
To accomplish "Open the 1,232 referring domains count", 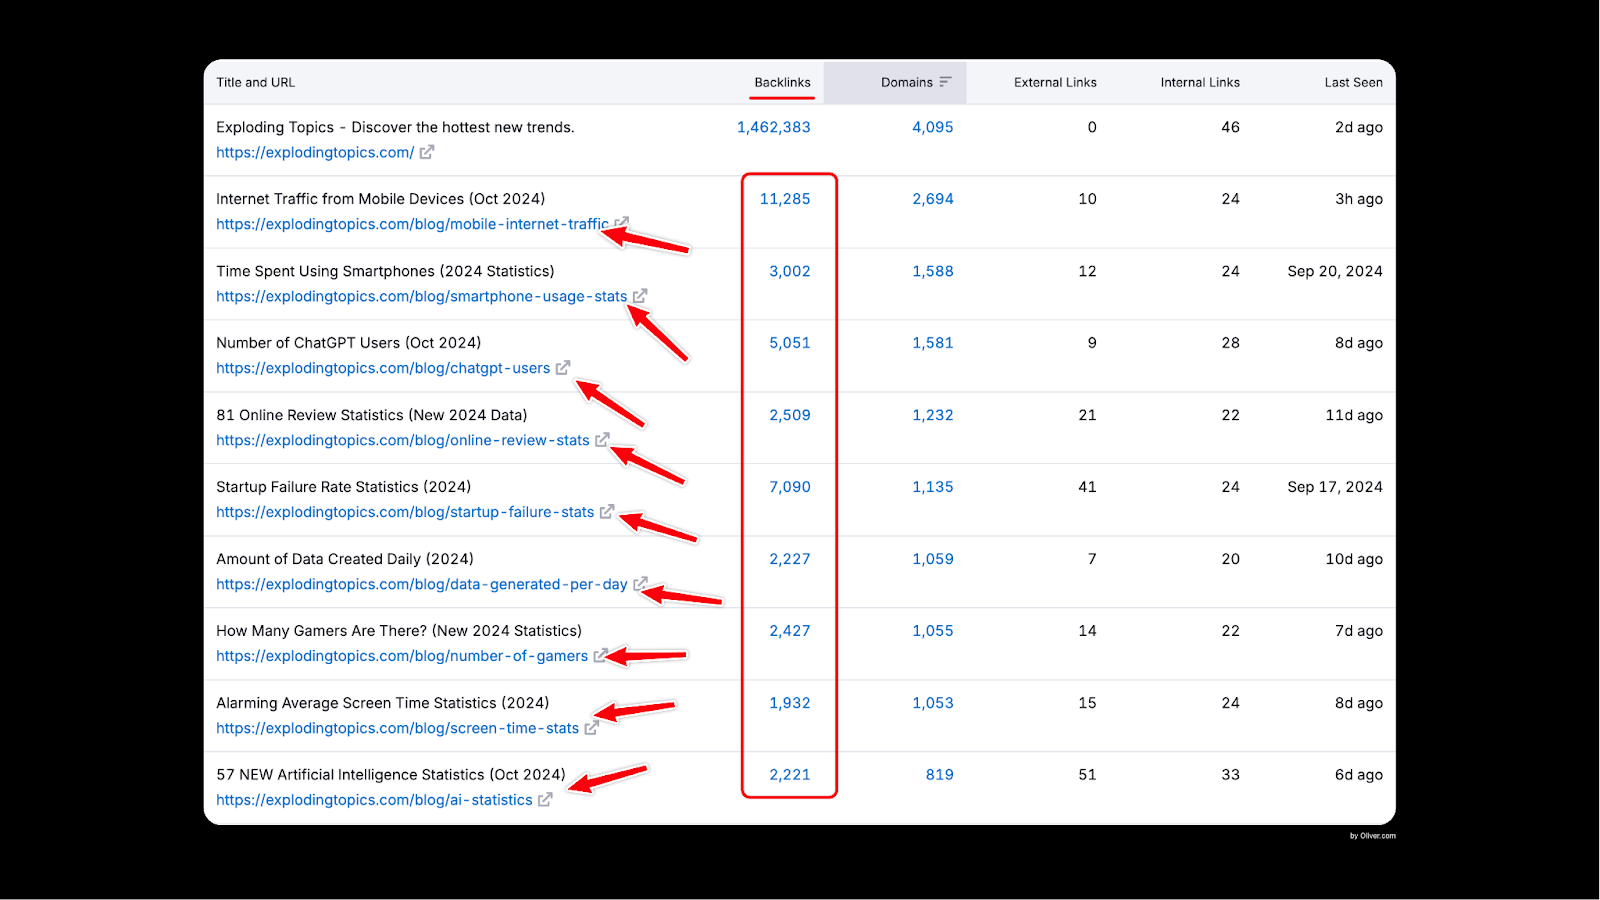I will coord(933,415).
